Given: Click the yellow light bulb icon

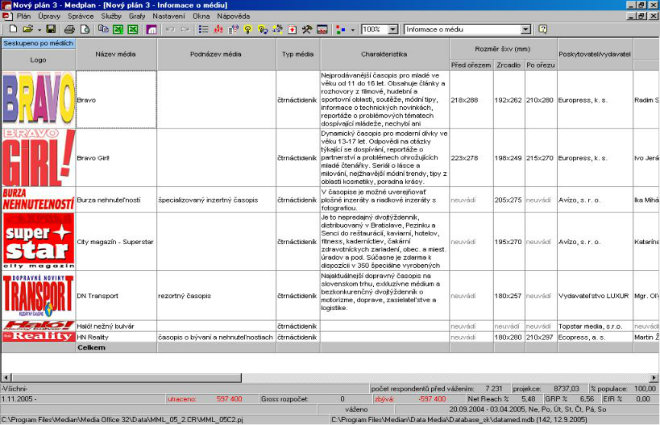Looking at the screenshot, I should point(248,29).
